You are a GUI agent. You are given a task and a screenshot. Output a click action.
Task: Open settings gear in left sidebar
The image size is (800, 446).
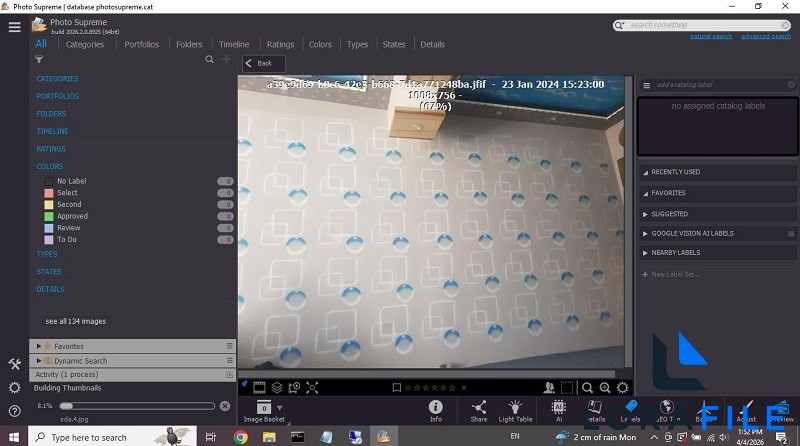[x=14, y=388]
